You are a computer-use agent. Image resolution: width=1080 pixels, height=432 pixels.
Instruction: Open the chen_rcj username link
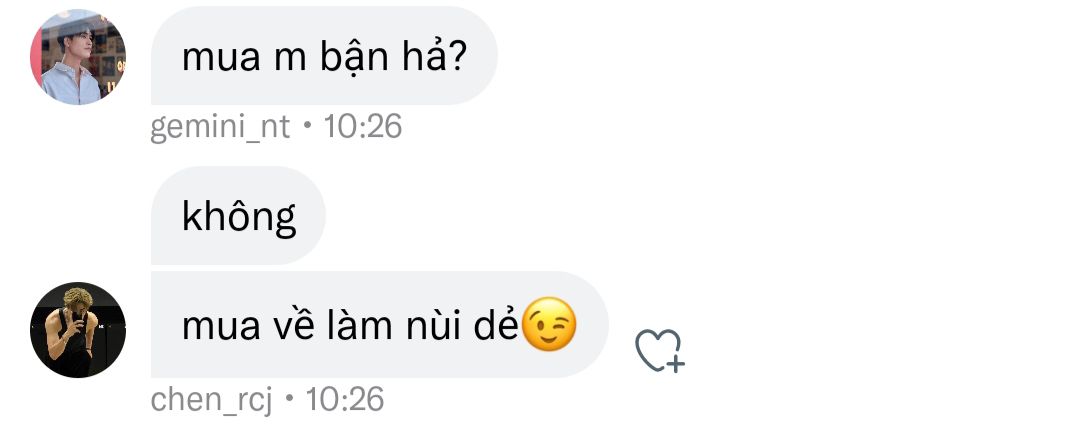tap(212, 399)
